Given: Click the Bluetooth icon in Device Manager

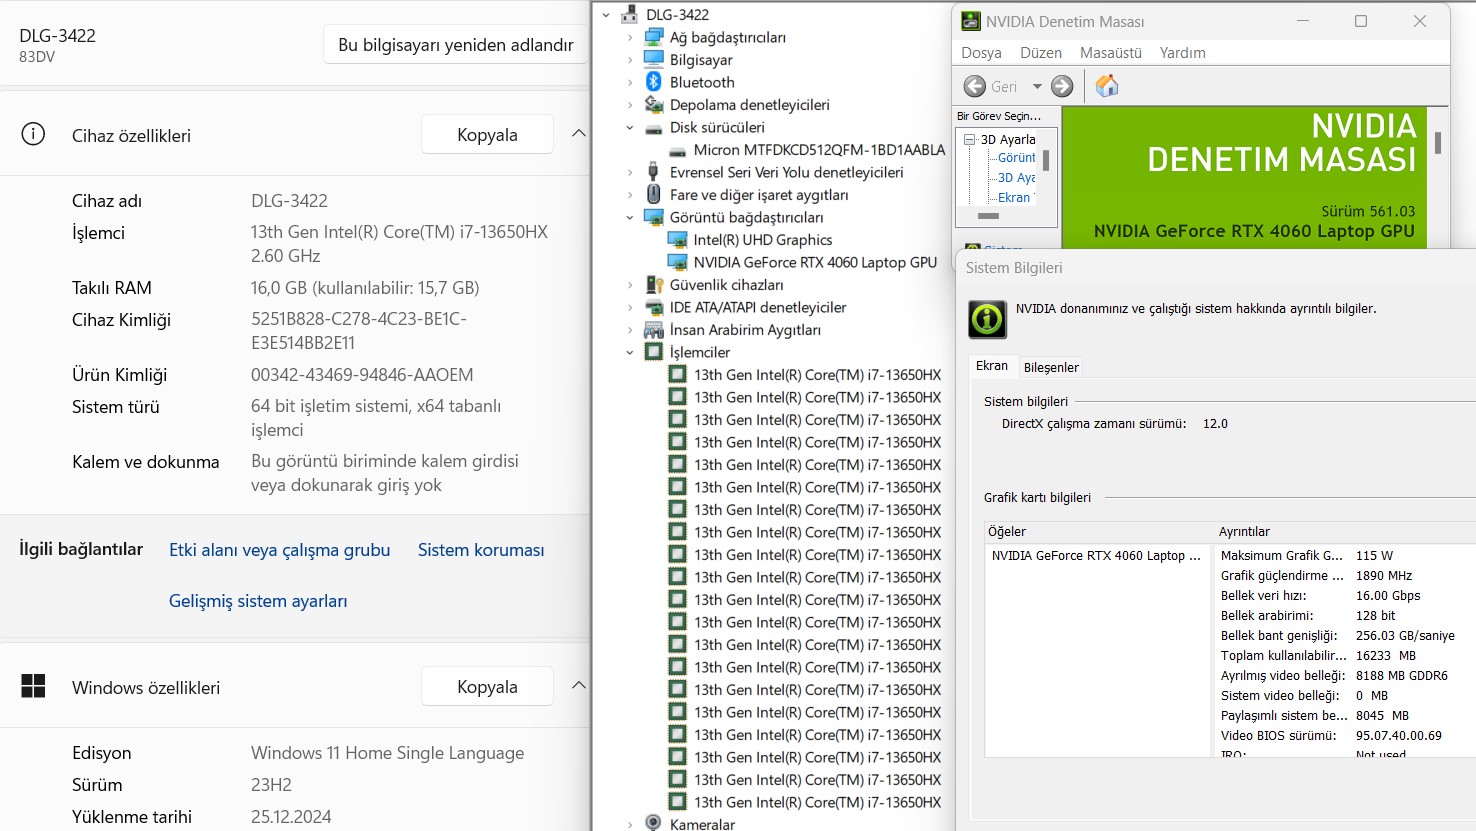Looking at the screenshot, I should coord(654,82).
